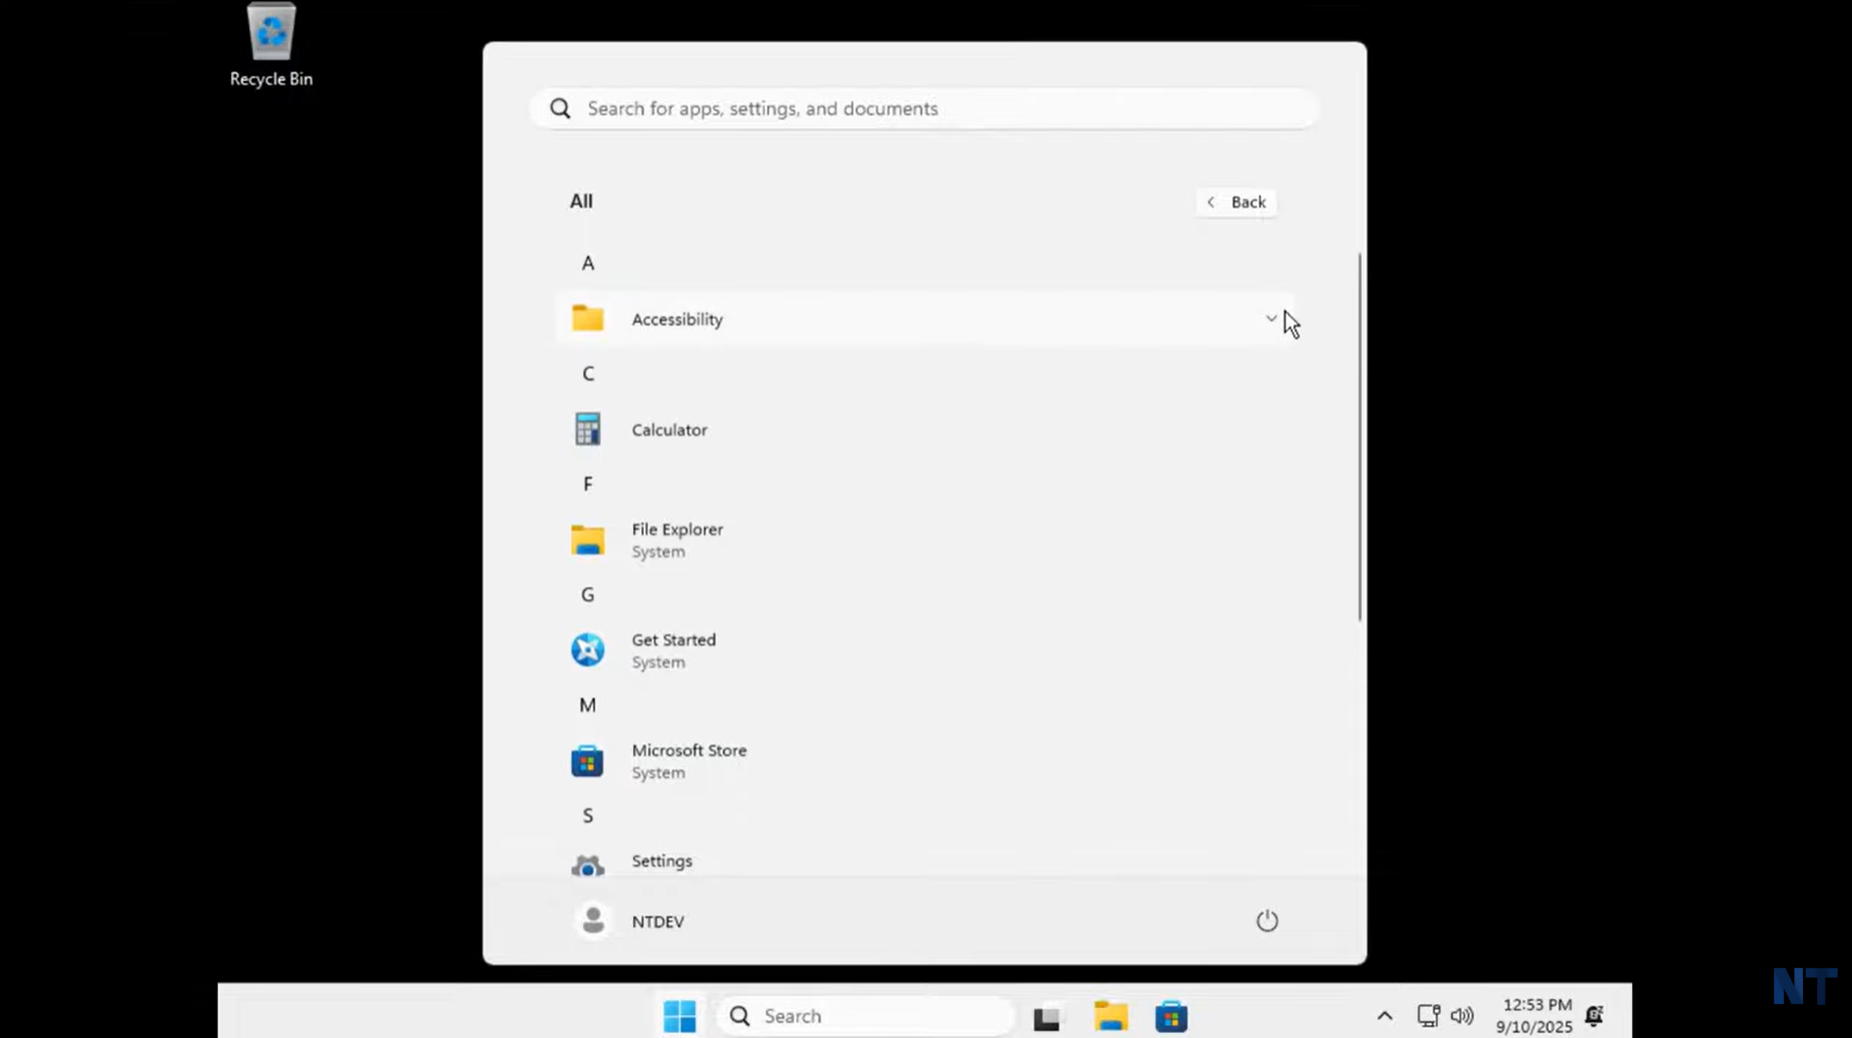Click the taskbar Search box

[x=866, y=1016]
